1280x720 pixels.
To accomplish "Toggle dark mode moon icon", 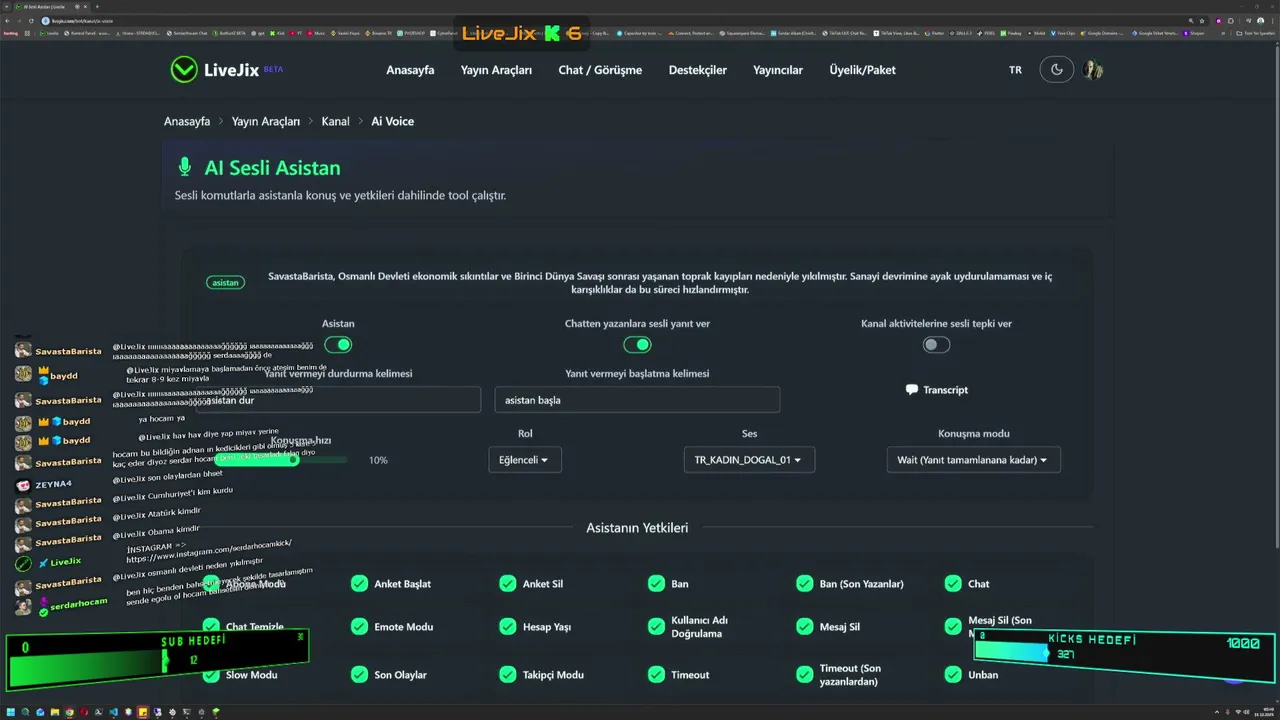I will pos(1057,70).
